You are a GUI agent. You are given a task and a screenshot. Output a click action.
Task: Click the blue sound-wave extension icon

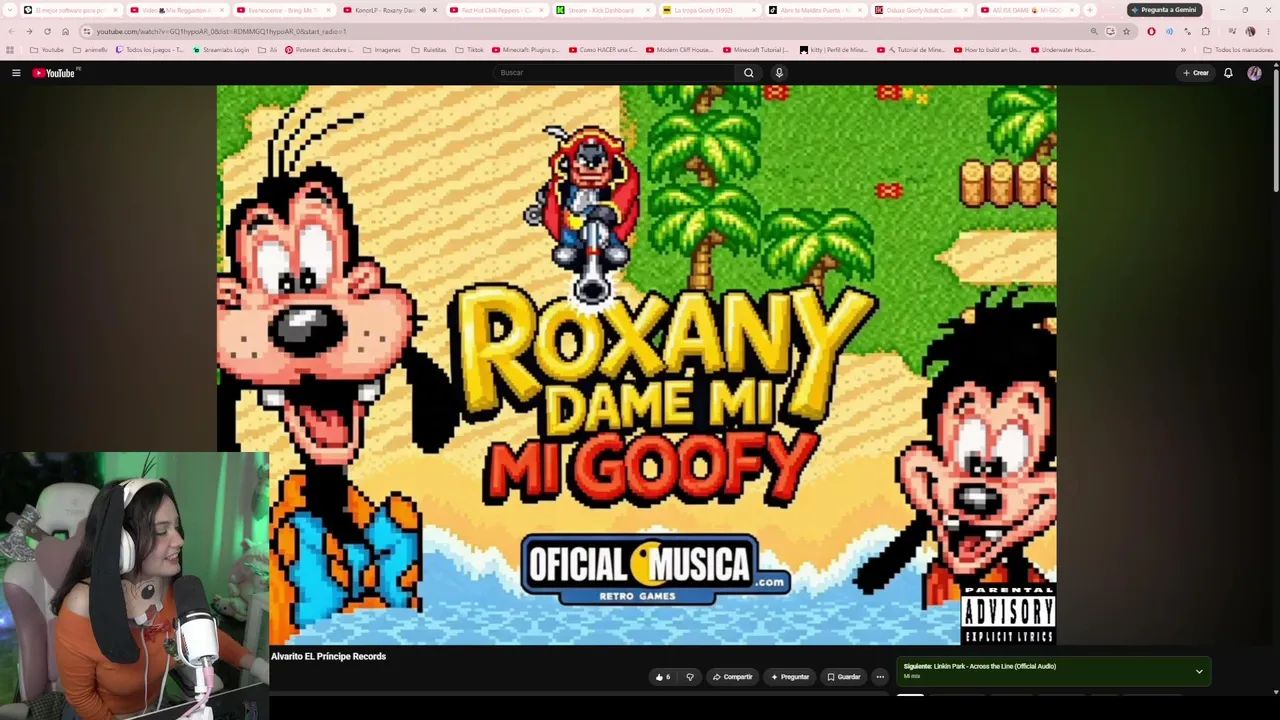point(1169,31)
